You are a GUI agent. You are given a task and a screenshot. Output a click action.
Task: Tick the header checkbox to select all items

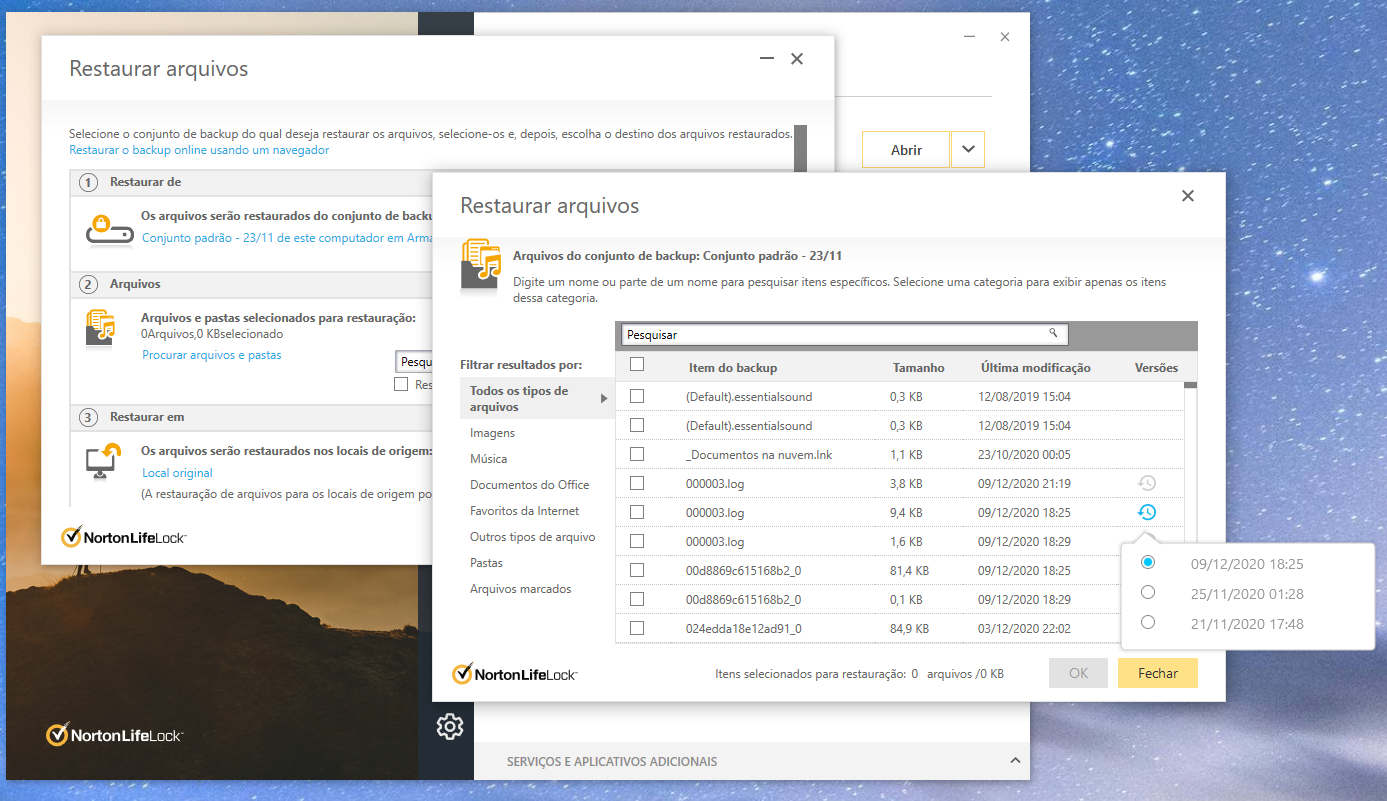tap(637, 365)
